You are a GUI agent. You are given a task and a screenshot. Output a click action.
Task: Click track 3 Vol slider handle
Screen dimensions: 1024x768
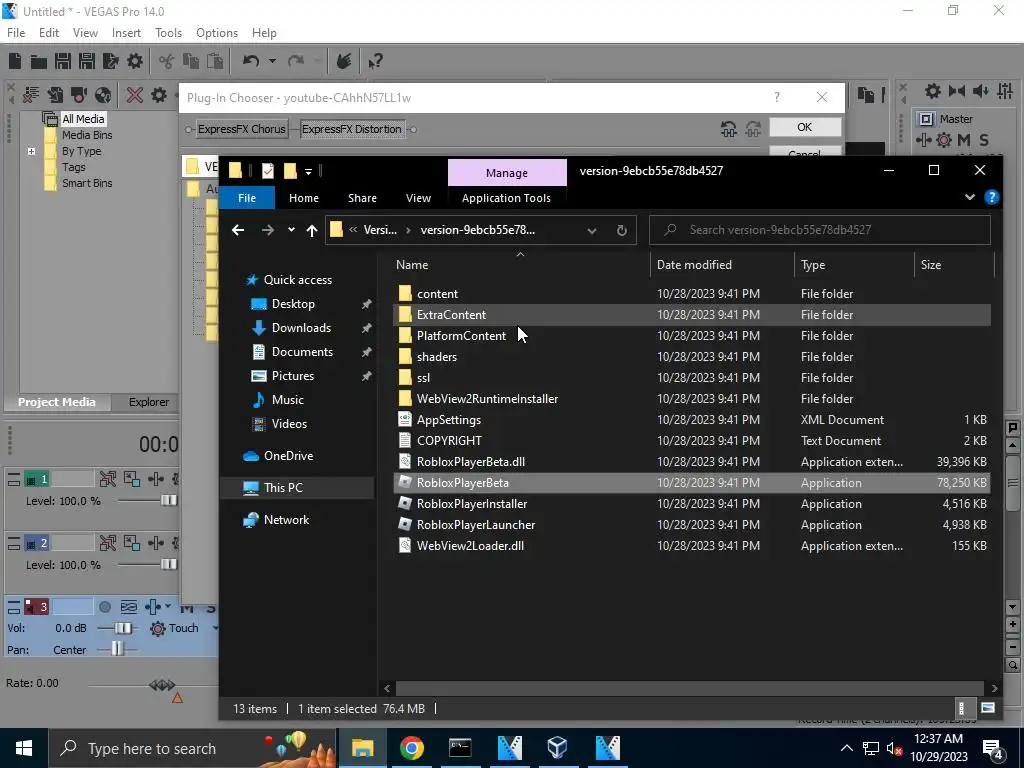123,628
